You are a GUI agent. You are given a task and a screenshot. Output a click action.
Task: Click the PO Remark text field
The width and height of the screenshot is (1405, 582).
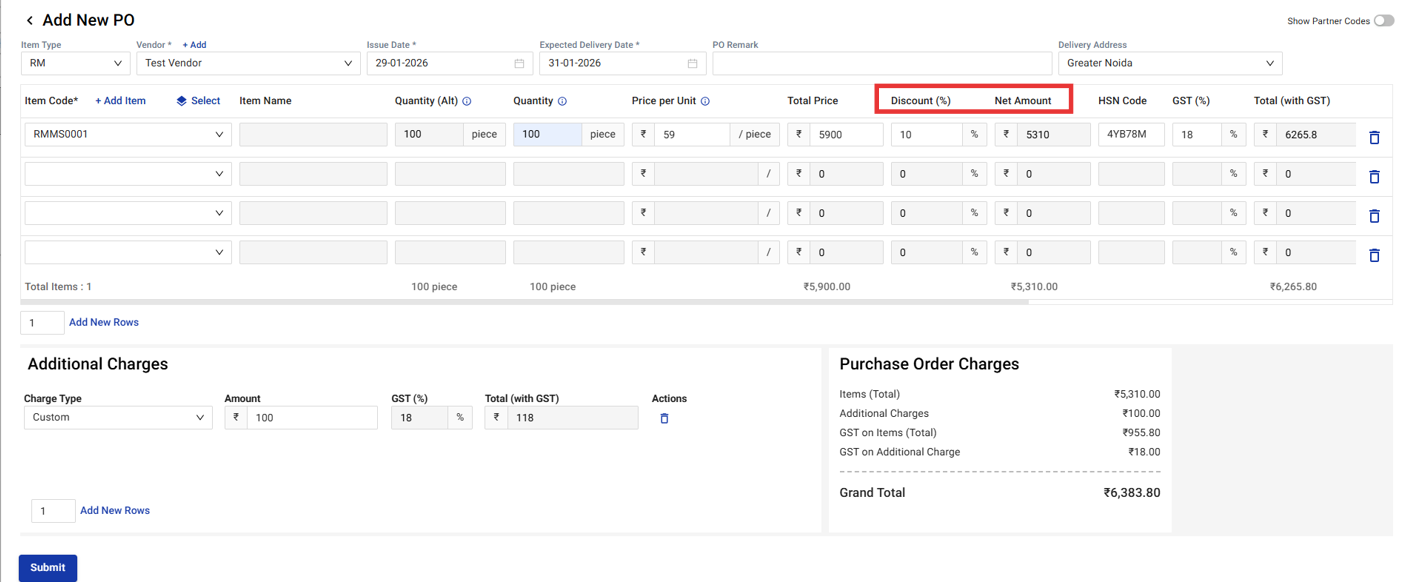(881, 63)
